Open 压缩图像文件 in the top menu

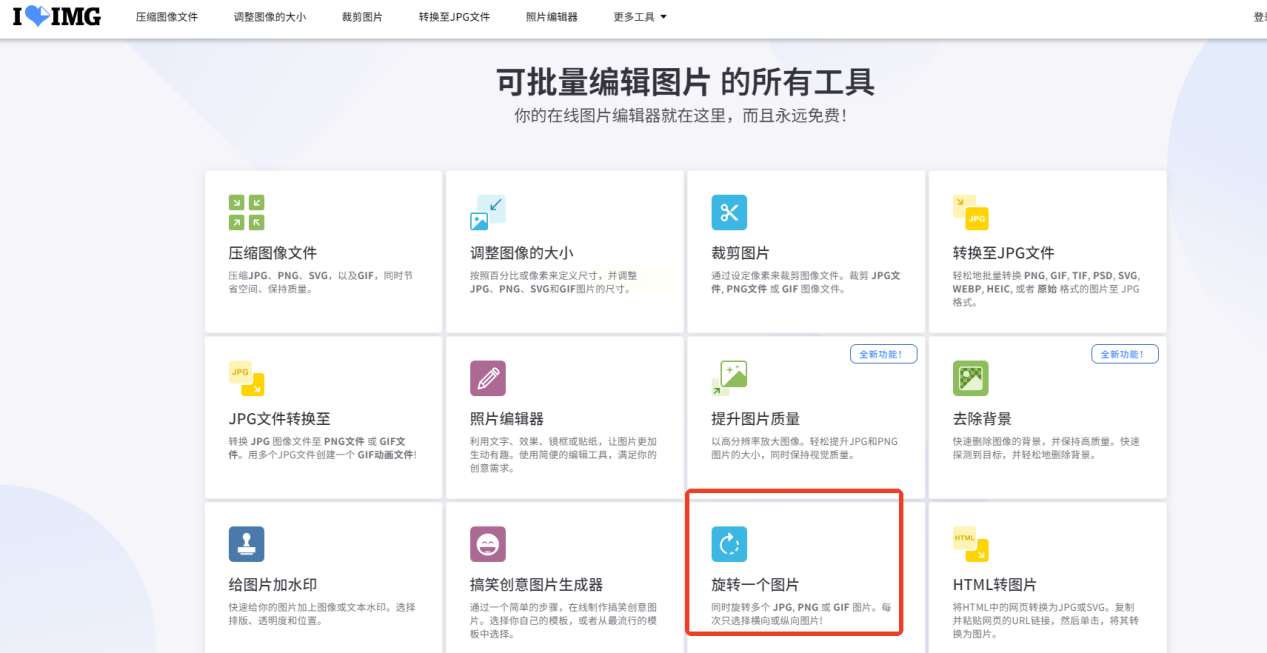click(x=167, y=17)
